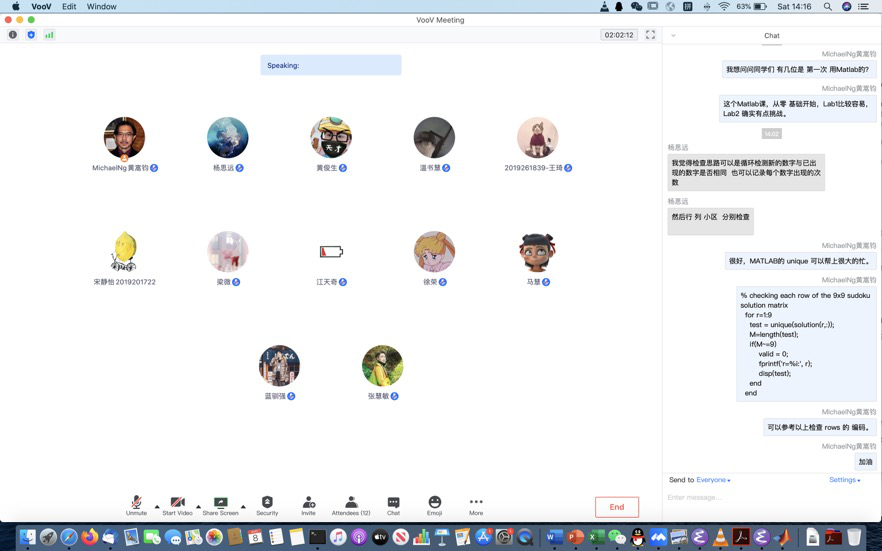Click the blue shield security icon

coord(31,35)
